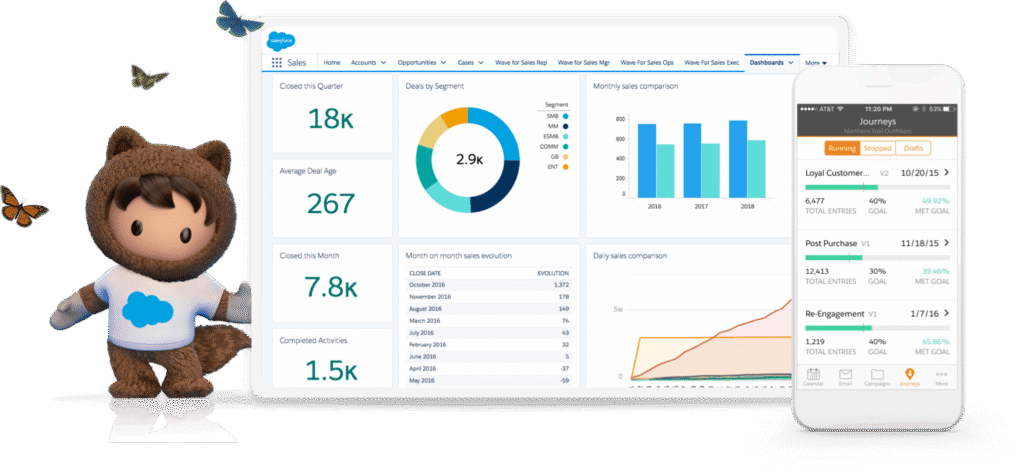This screenshot has width=1024, height=474.
Task: Click the donut chart center 2.9K
Action: pos(468,160)
